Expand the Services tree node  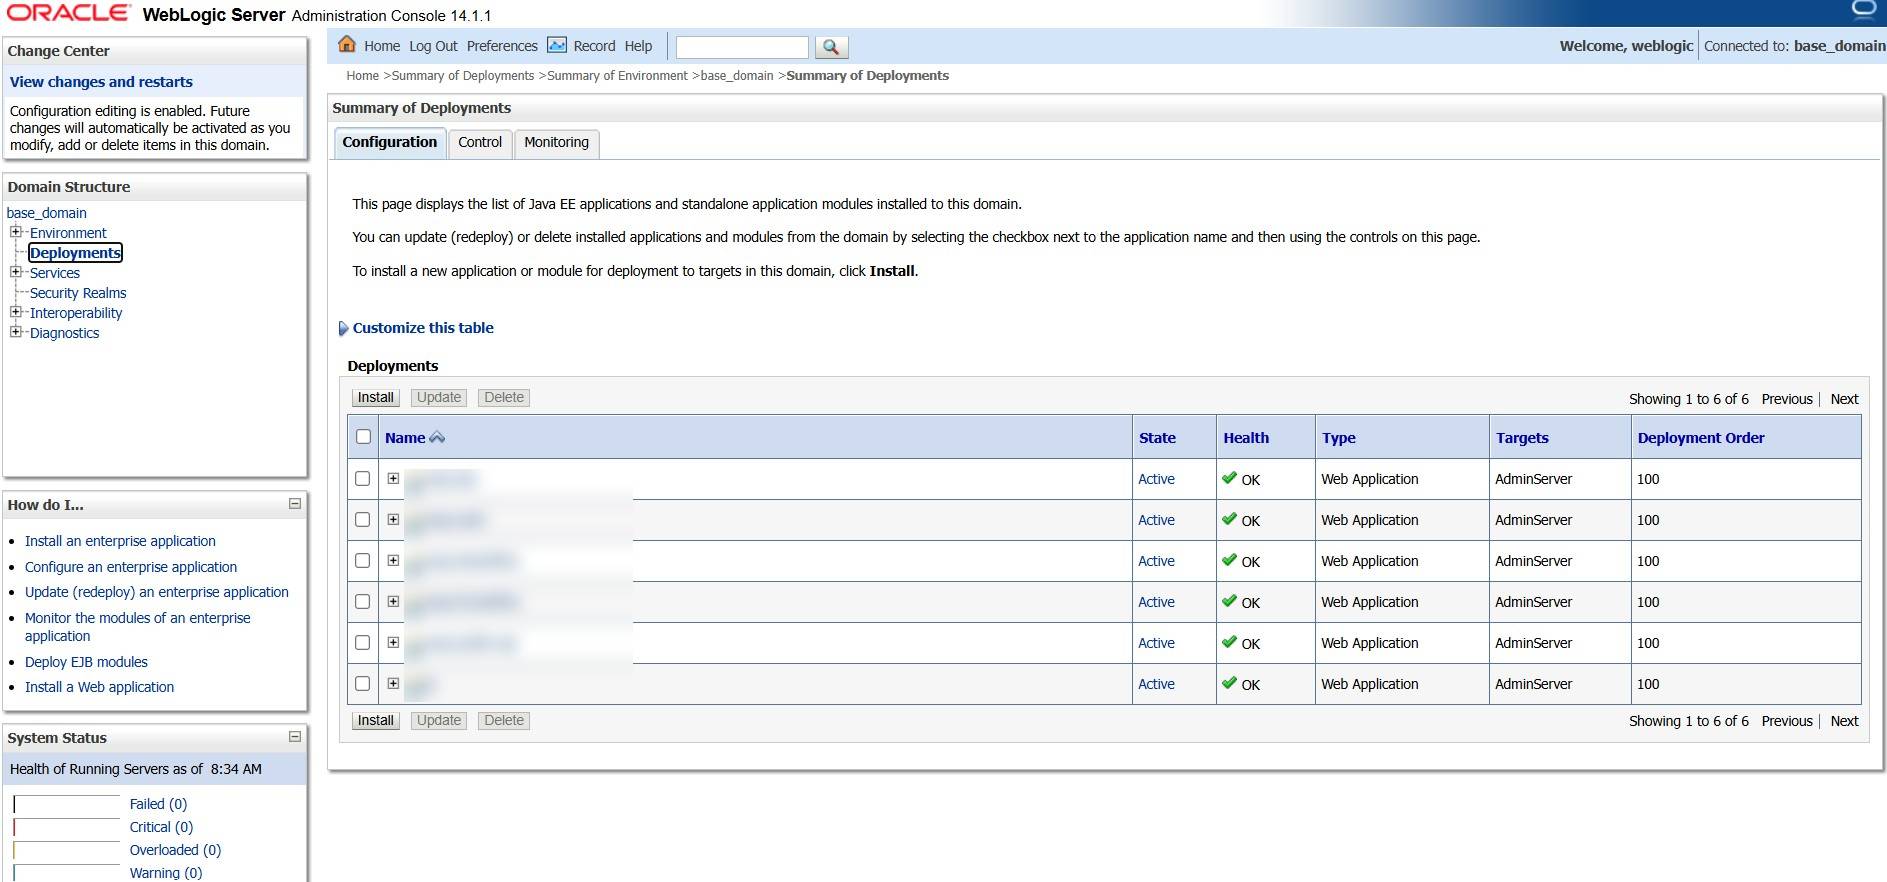point(15,272)
